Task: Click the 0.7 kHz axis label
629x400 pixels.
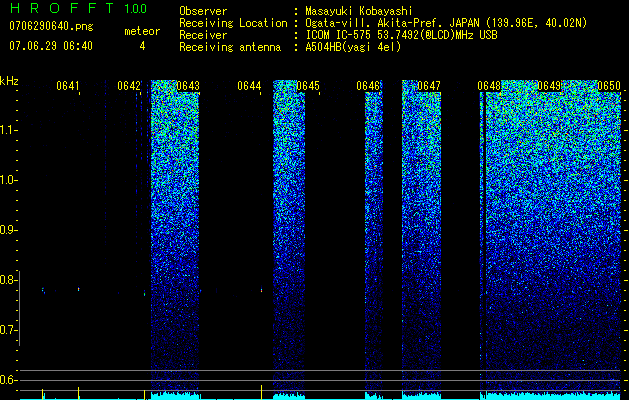Action: pos(8,330)
